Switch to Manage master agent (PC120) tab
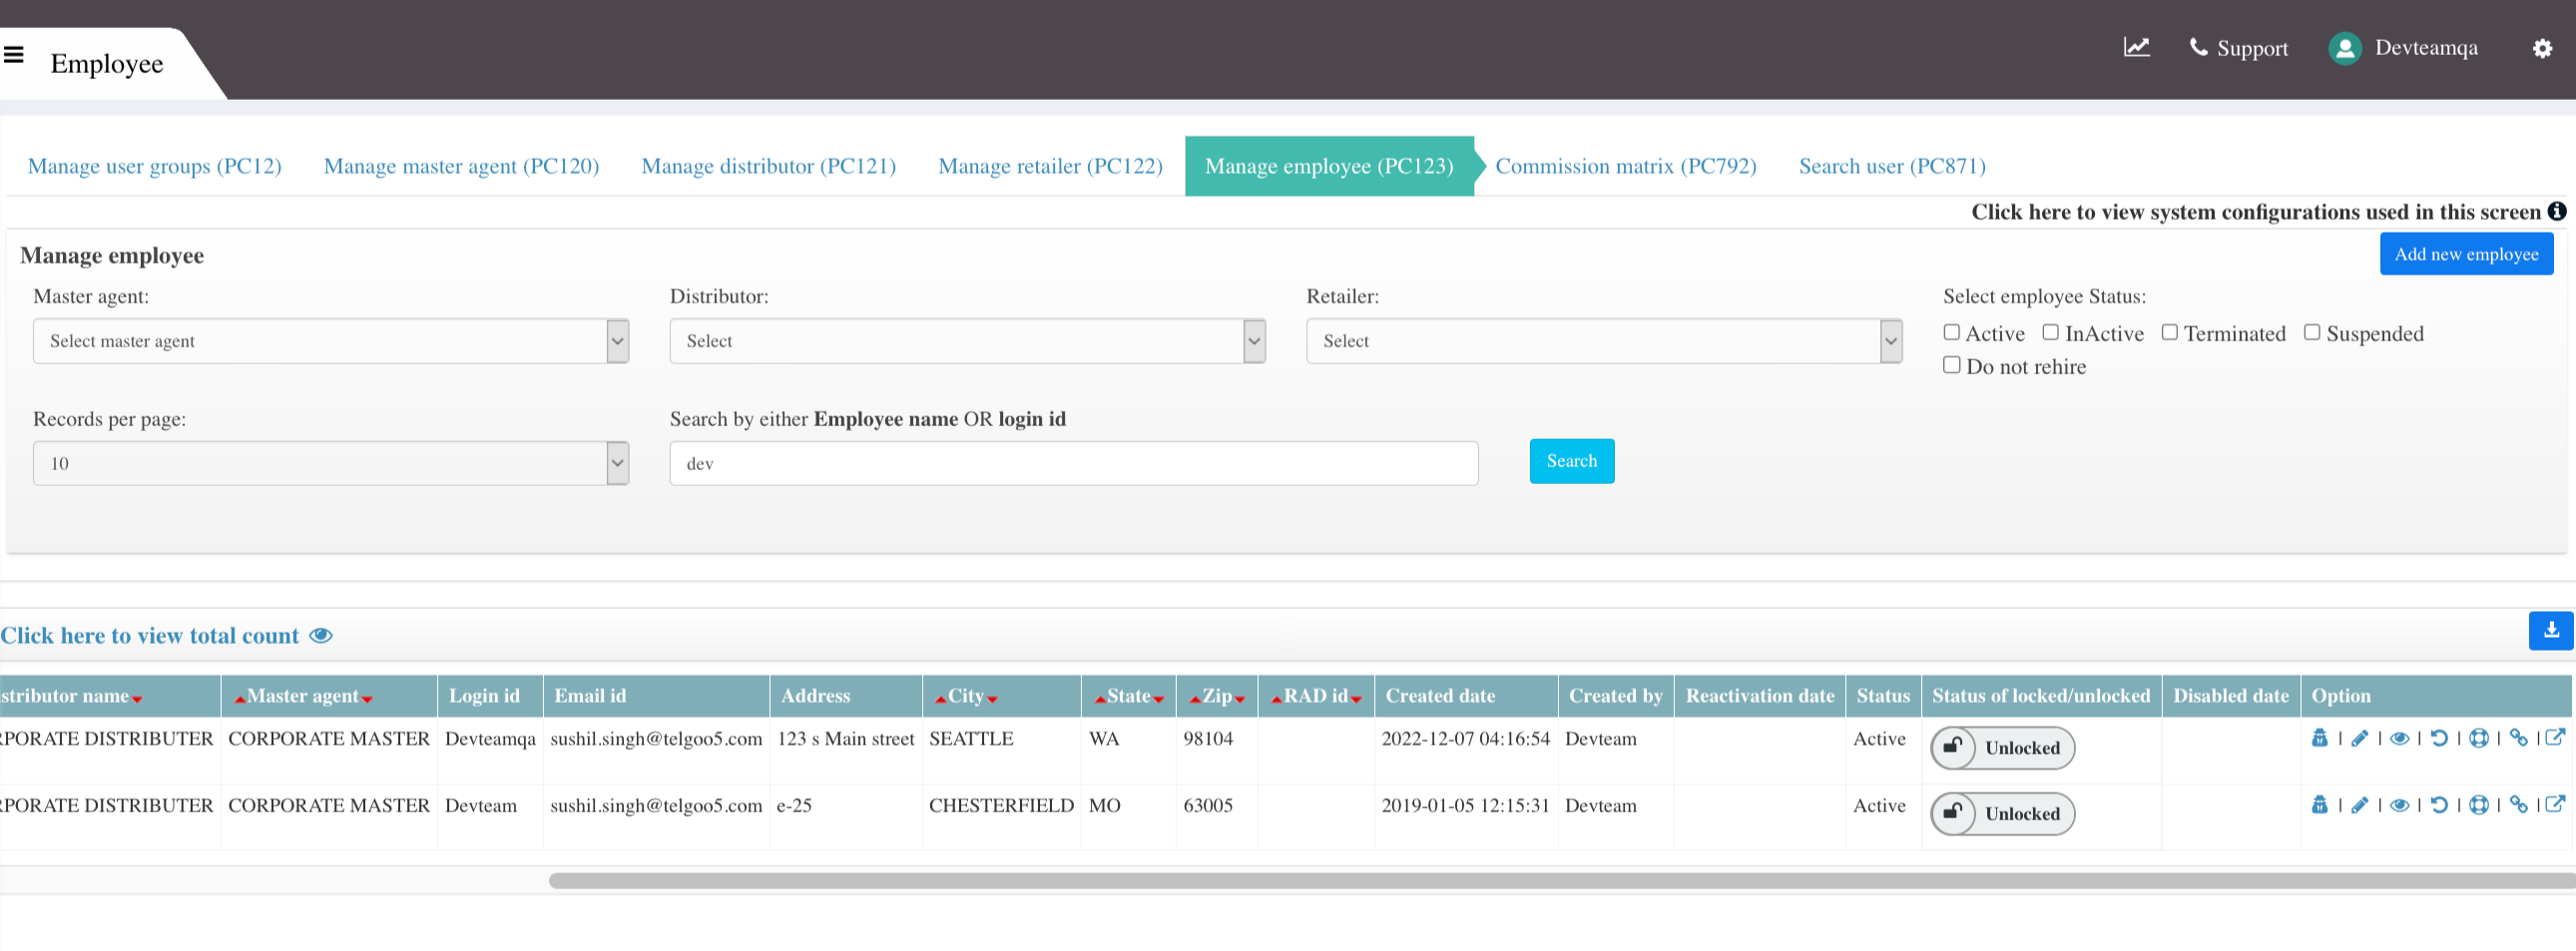Image resolution: width=2576 pixels, height=951 pixels. coord(461,166)
